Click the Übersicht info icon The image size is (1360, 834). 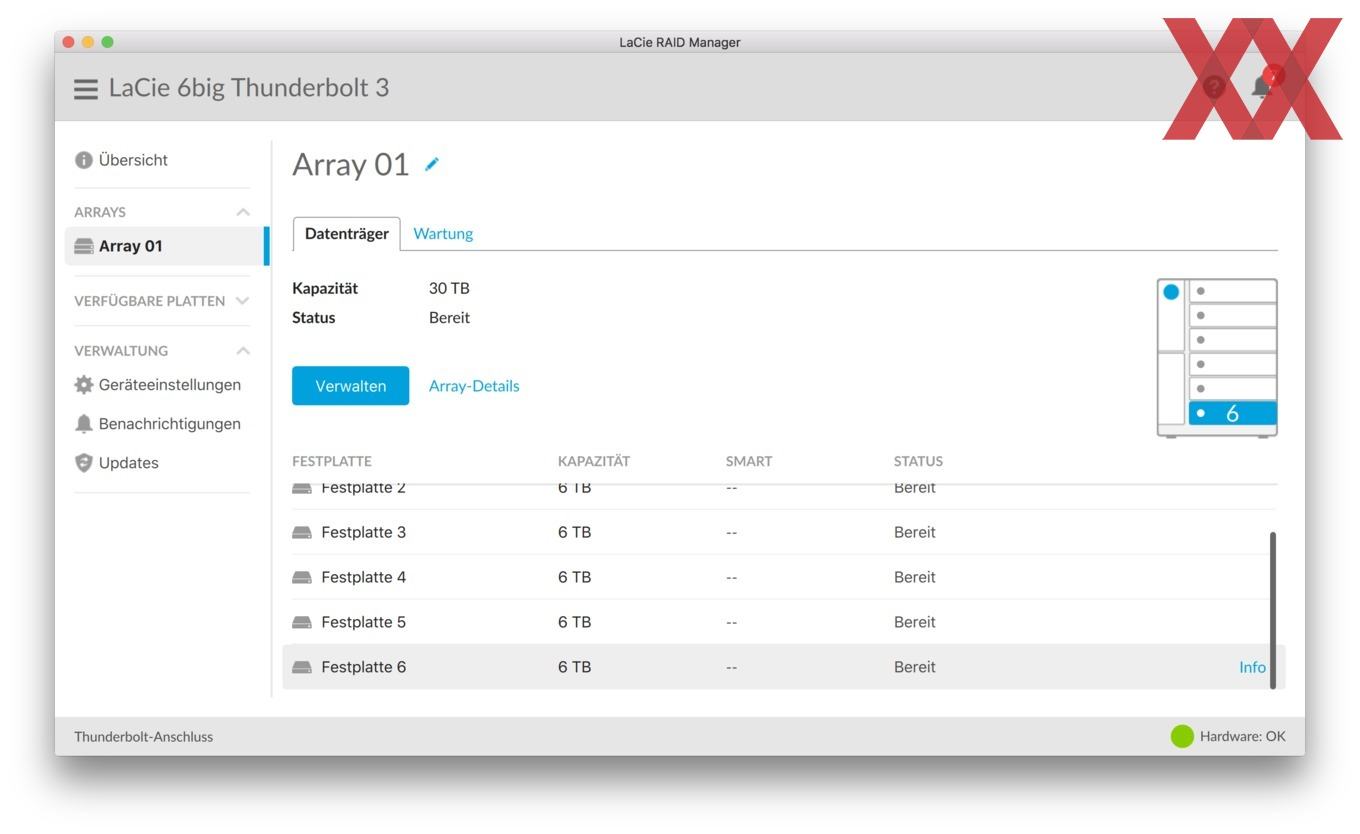point(84,160)
